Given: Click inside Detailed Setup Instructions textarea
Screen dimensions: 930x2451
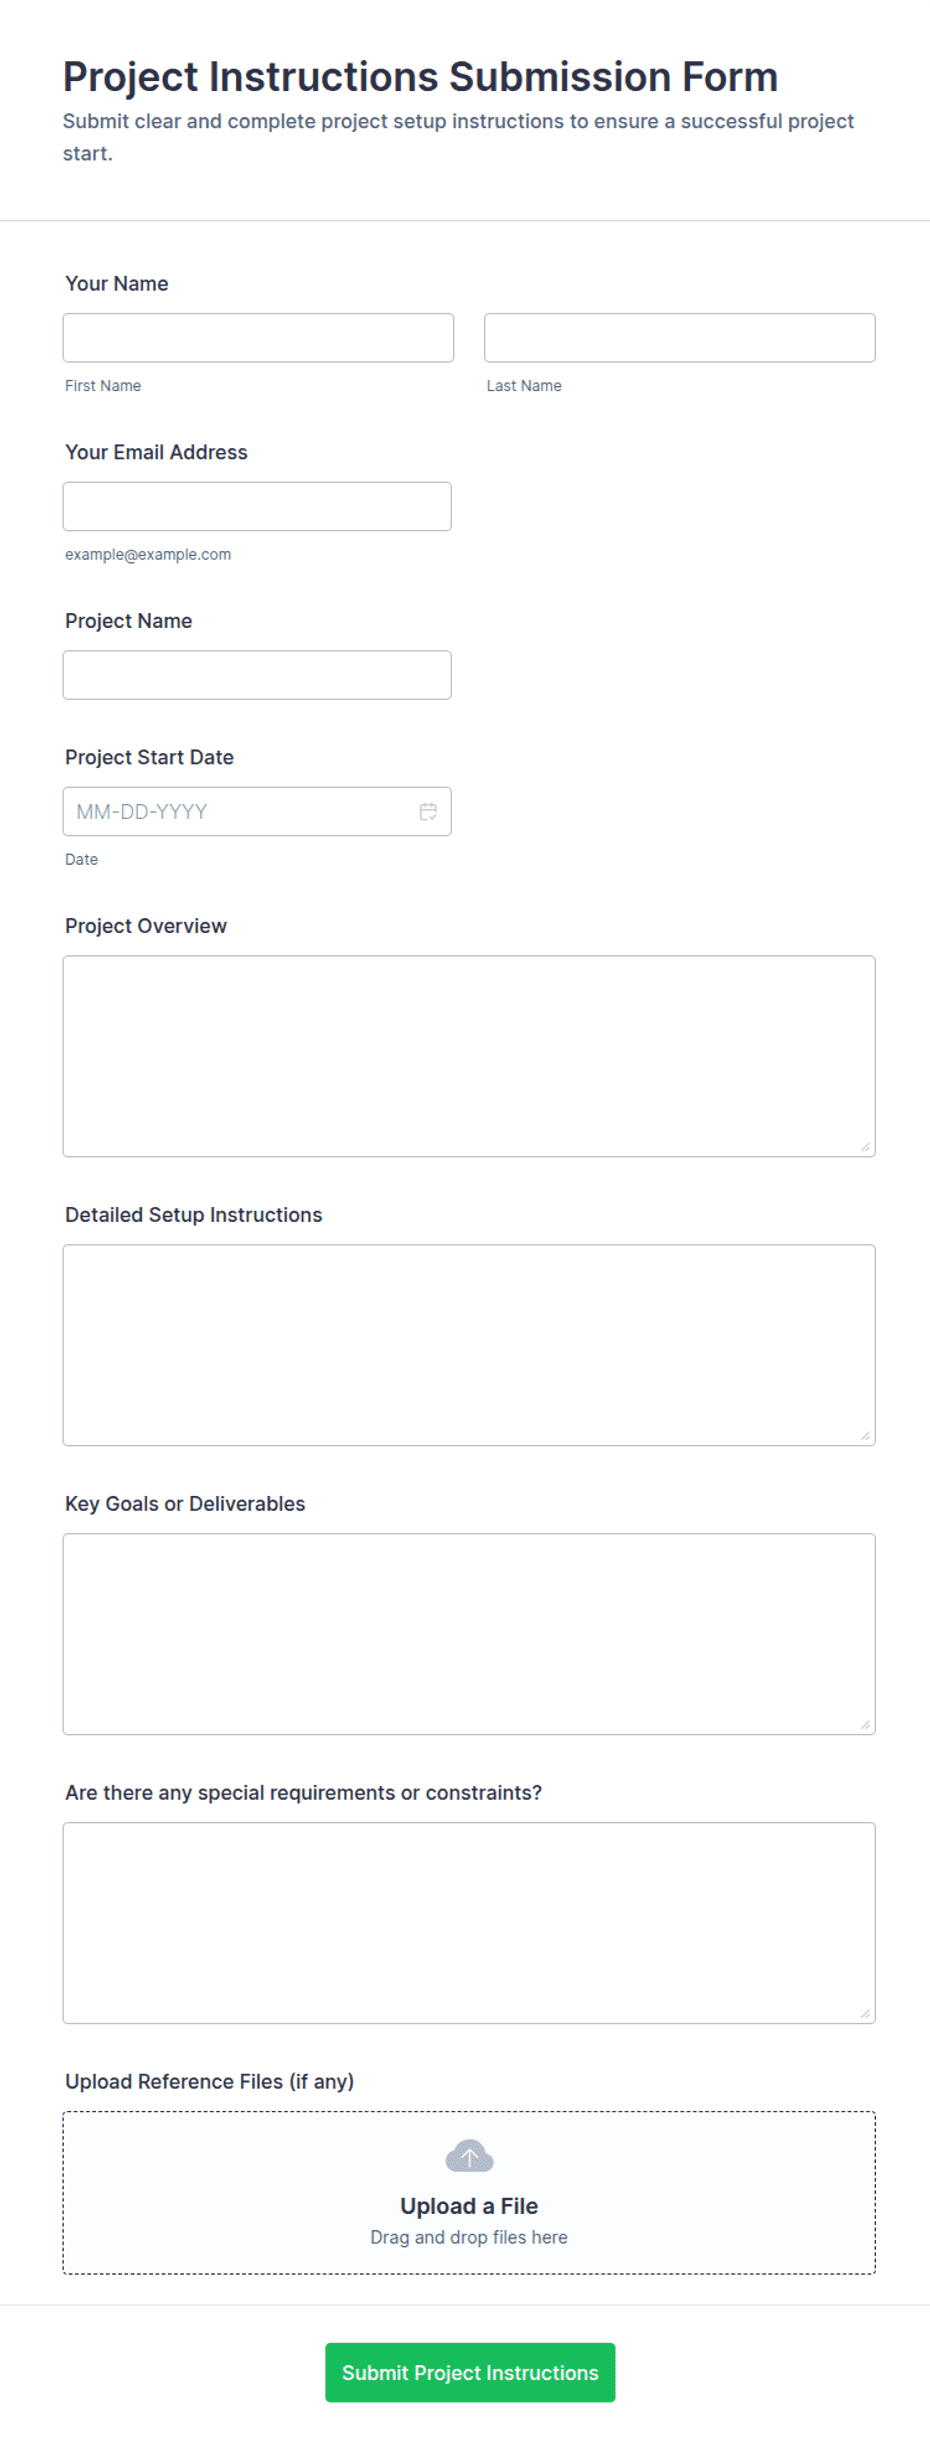Looking at the screenshot, I should (469, 1345).
